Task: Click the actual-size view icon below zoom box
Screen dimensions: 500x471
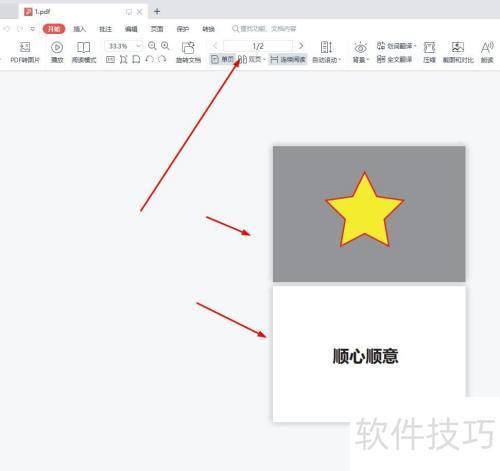Action: point(110,60)
